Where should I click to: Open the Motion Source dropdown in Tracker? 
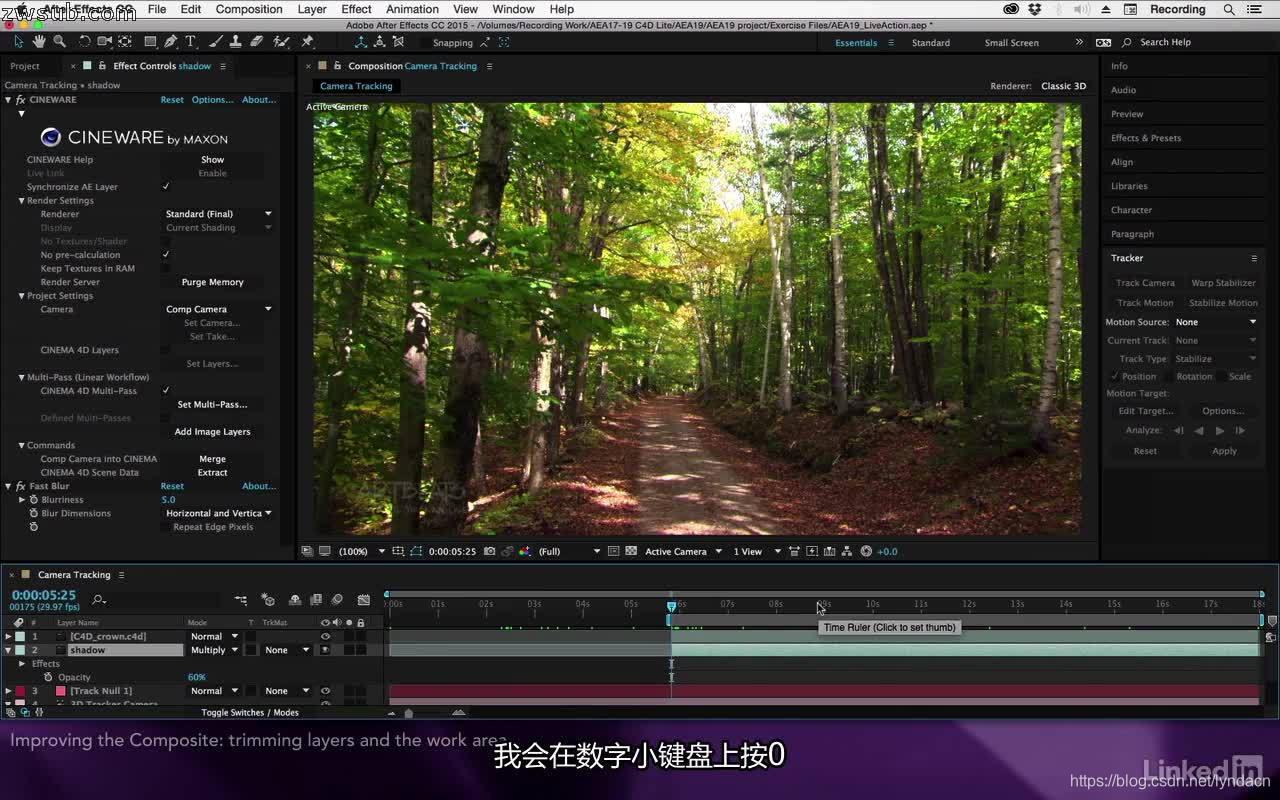coord(1216,322)
